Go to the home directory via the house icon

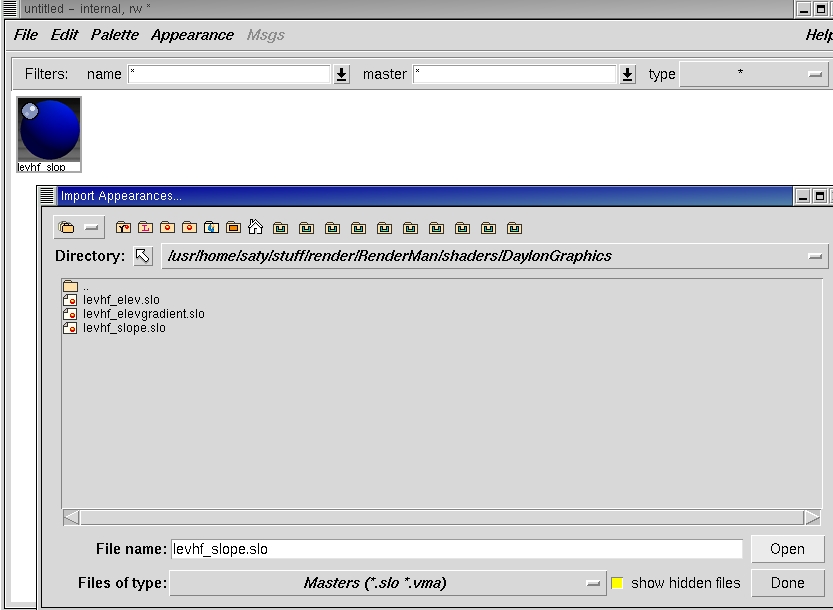256,227
